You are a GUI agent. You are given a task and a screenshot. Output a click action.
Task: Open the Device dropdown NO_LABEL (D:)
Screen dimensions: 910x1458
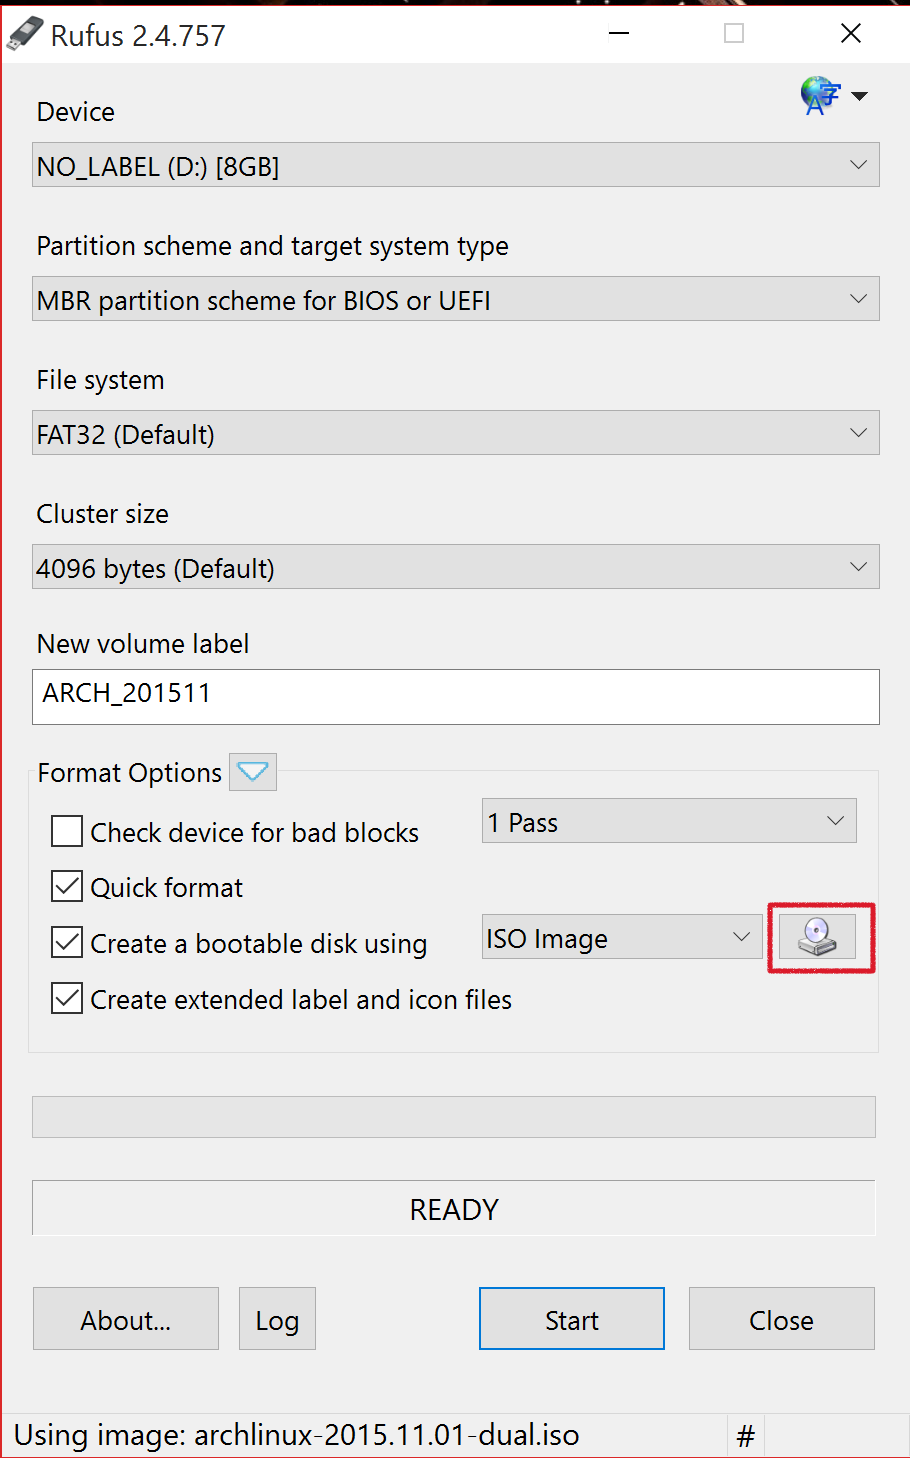456,165
